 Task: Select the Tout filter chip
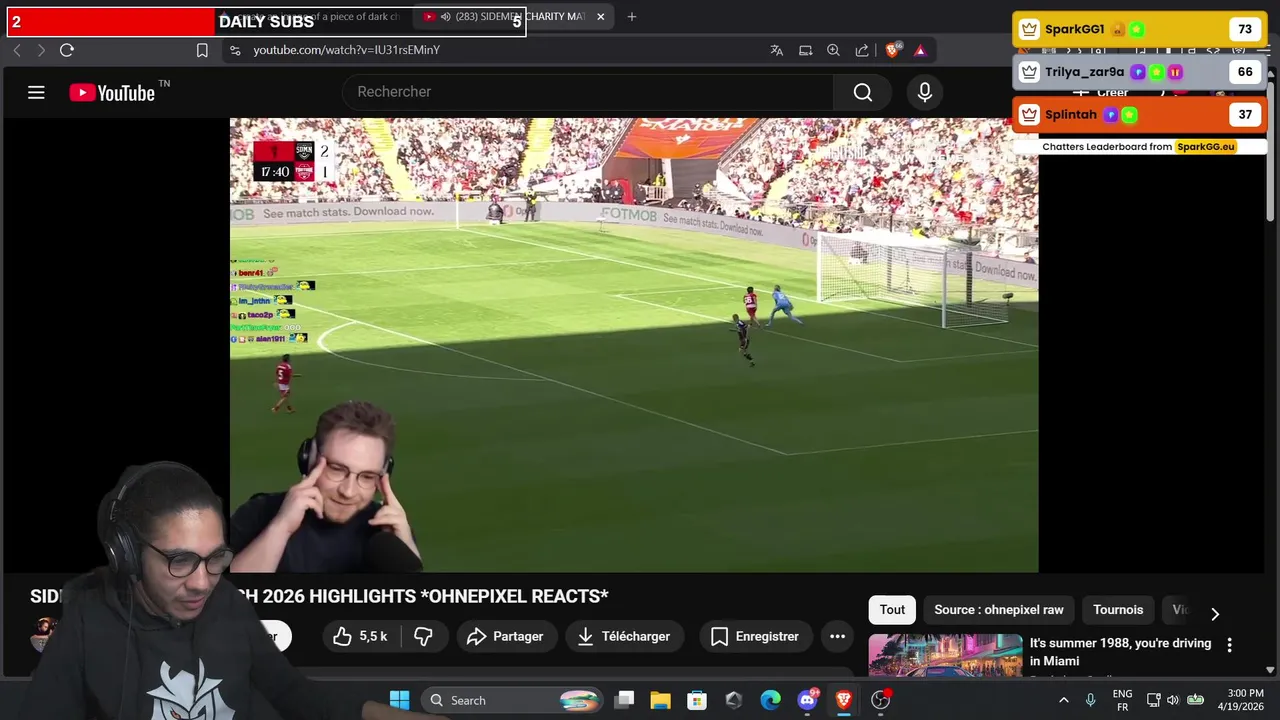892,609
